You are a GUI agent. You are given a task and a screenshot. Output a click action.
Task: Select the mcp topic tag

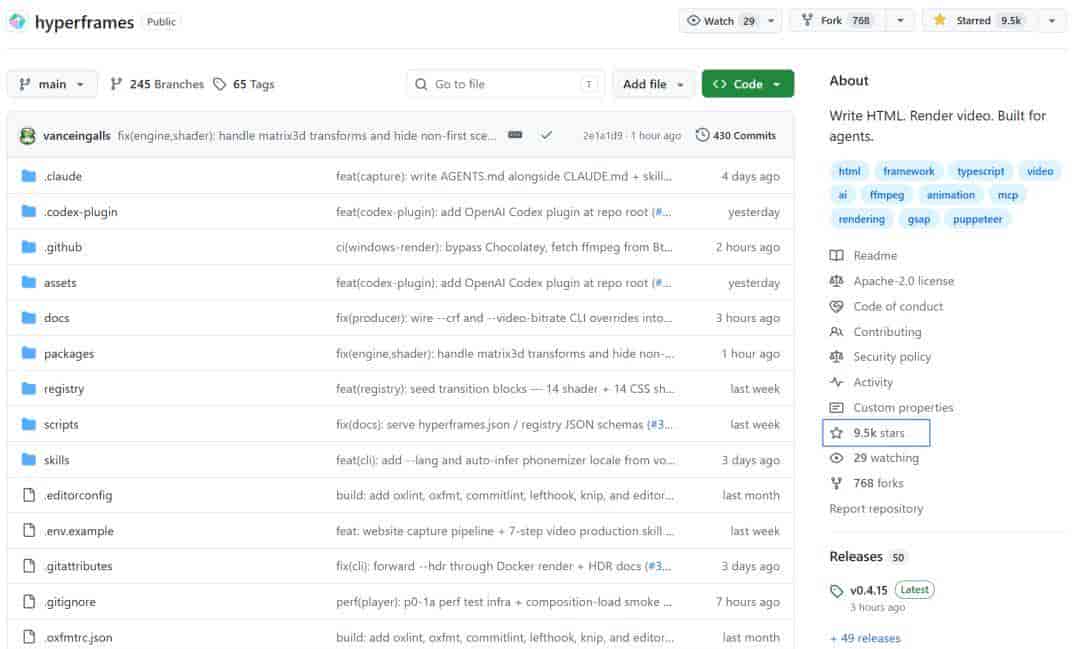tap(1008, 196)
